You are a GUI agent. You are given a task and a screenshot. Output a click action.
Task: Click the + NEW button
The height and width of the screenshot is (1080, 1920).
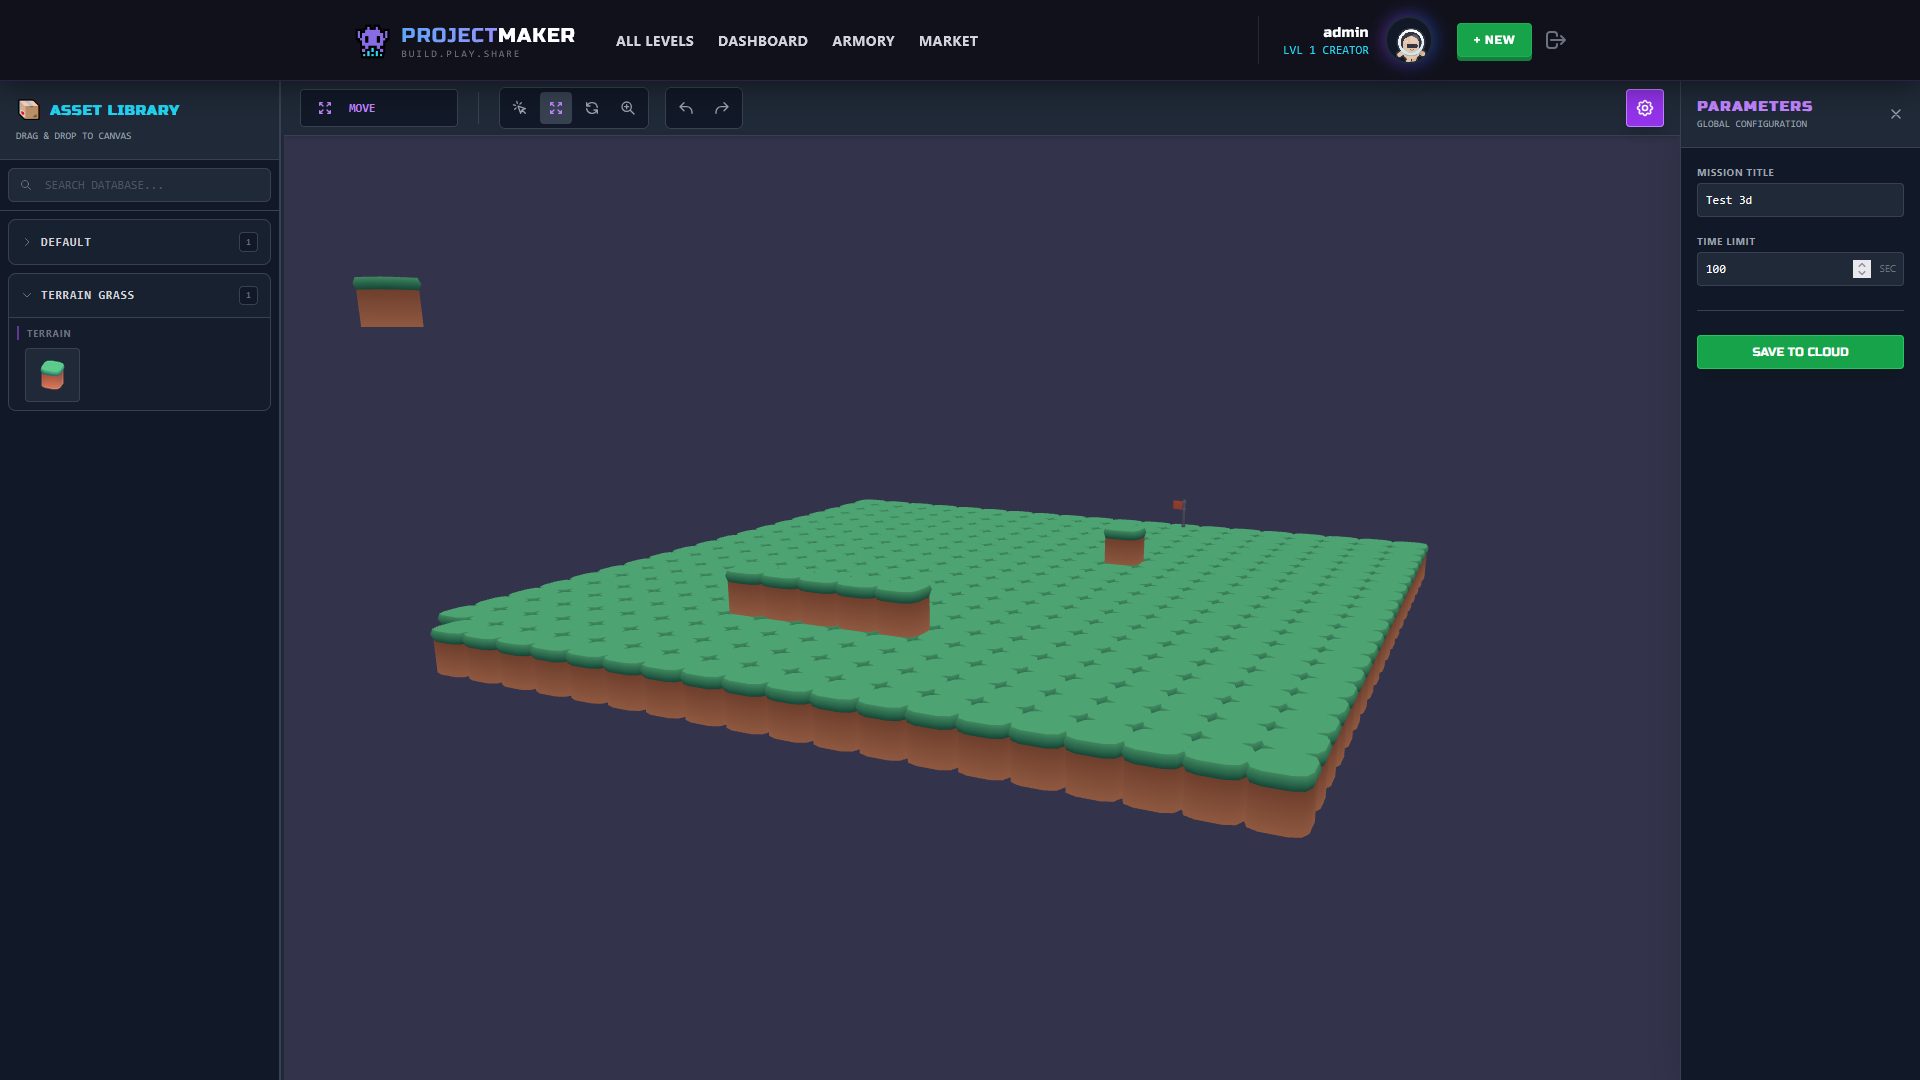click(1494, 41)
